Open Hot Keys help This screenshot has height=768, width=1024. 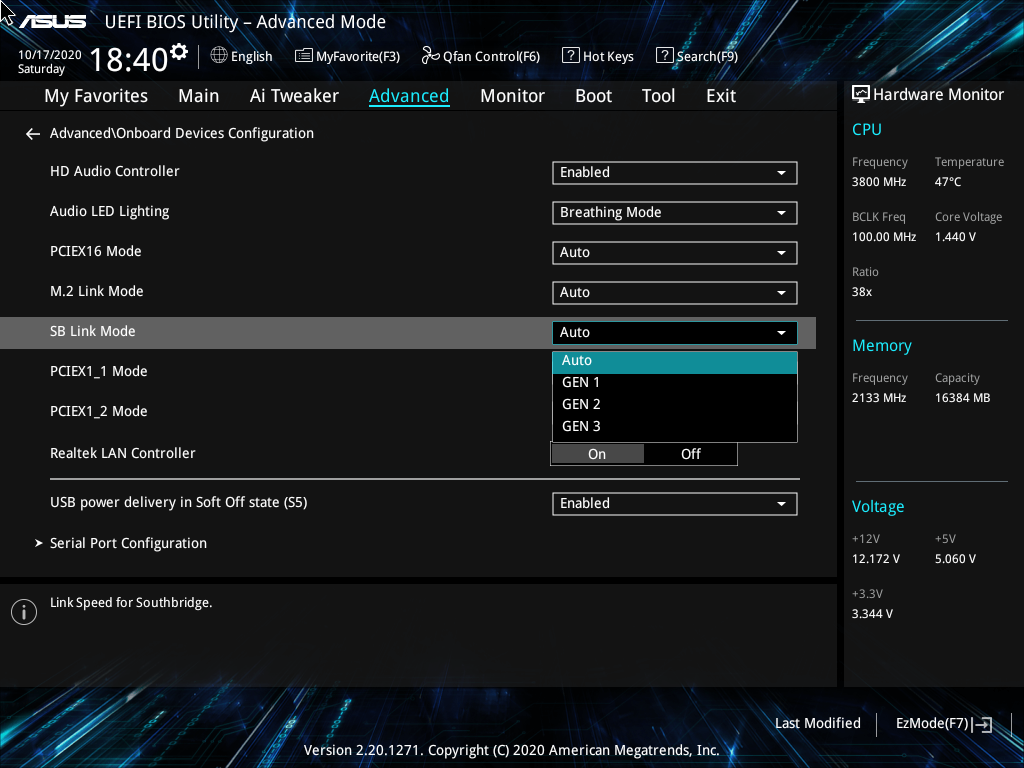[598, 56]
